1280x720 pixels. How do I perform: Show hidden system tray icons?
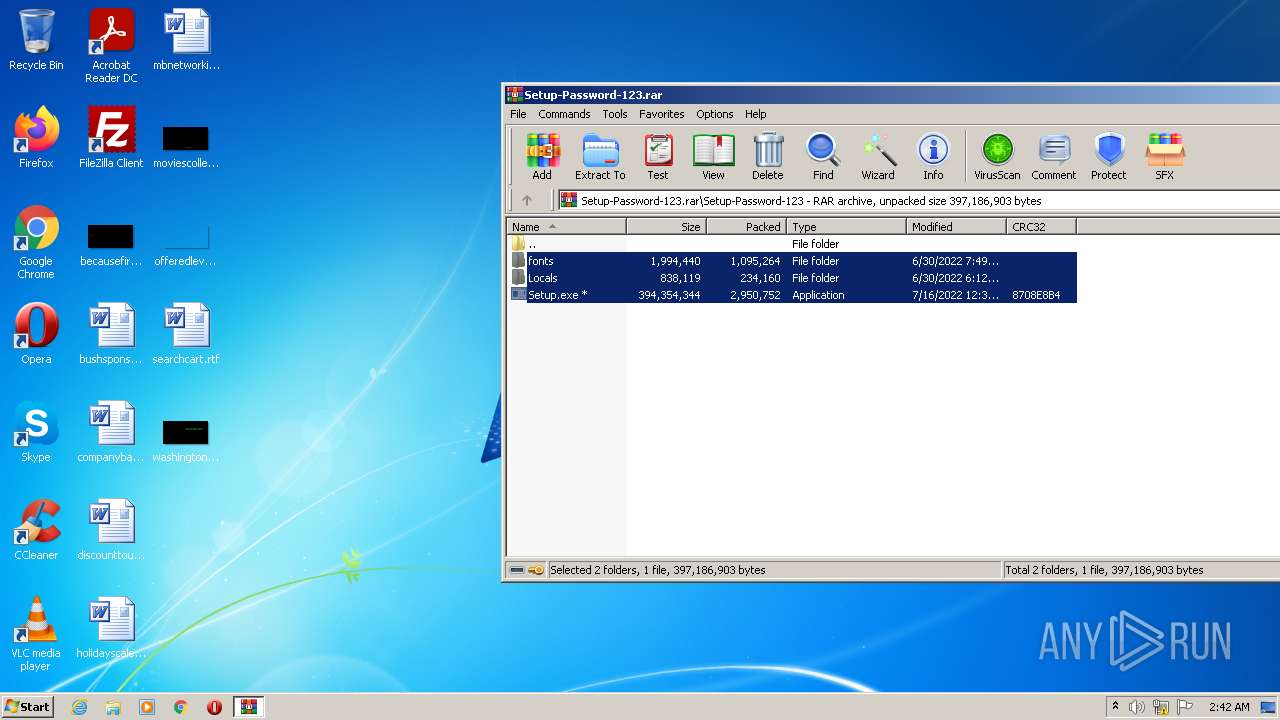[1115, 707]
